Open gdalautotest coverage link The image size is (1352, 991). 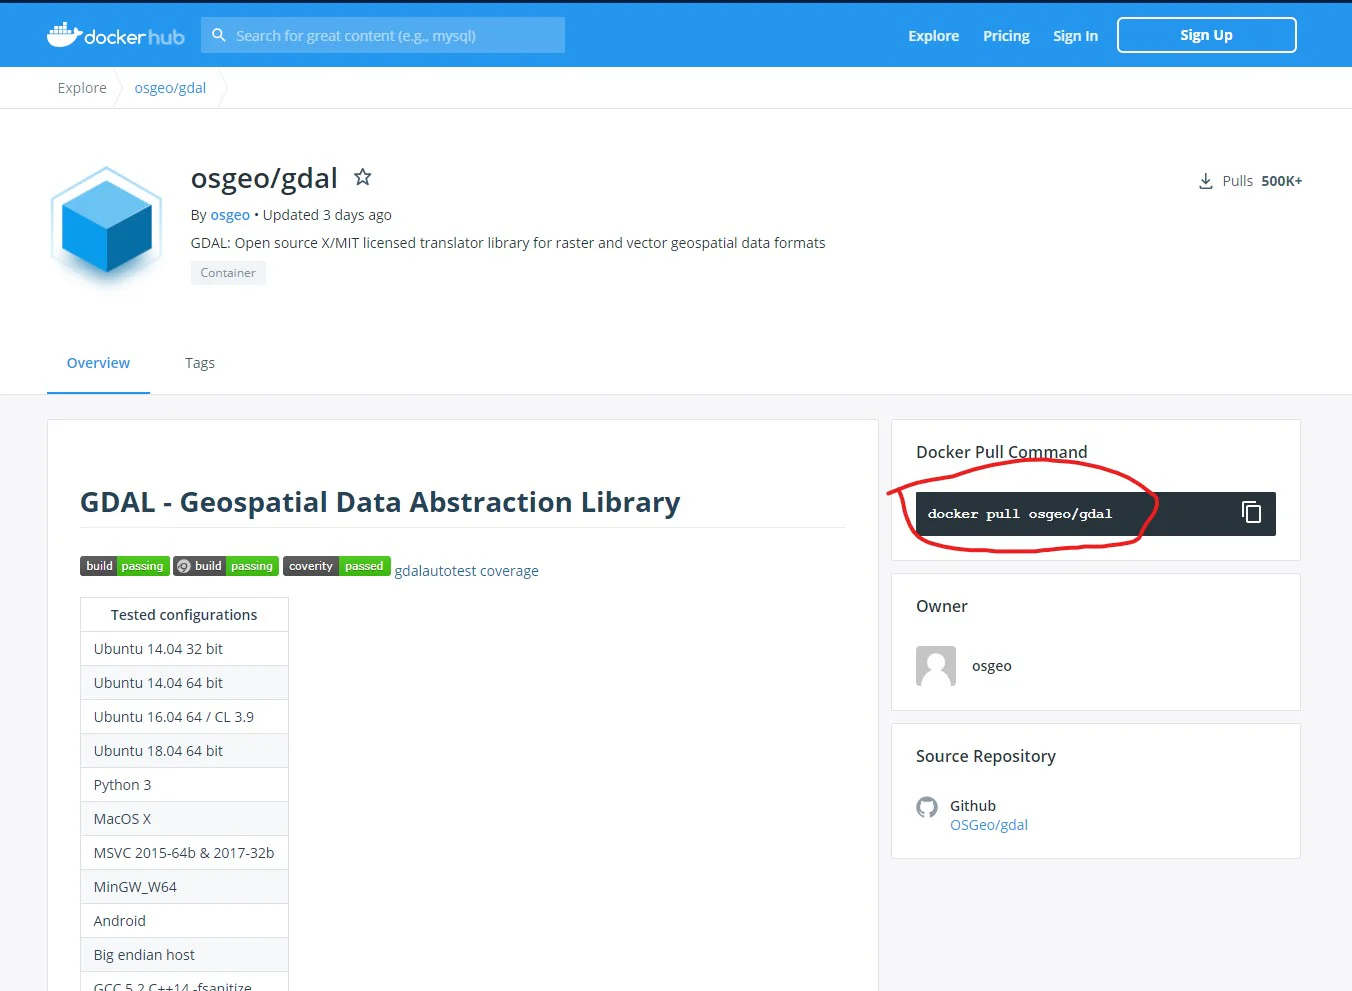click(x=466, y=571)
